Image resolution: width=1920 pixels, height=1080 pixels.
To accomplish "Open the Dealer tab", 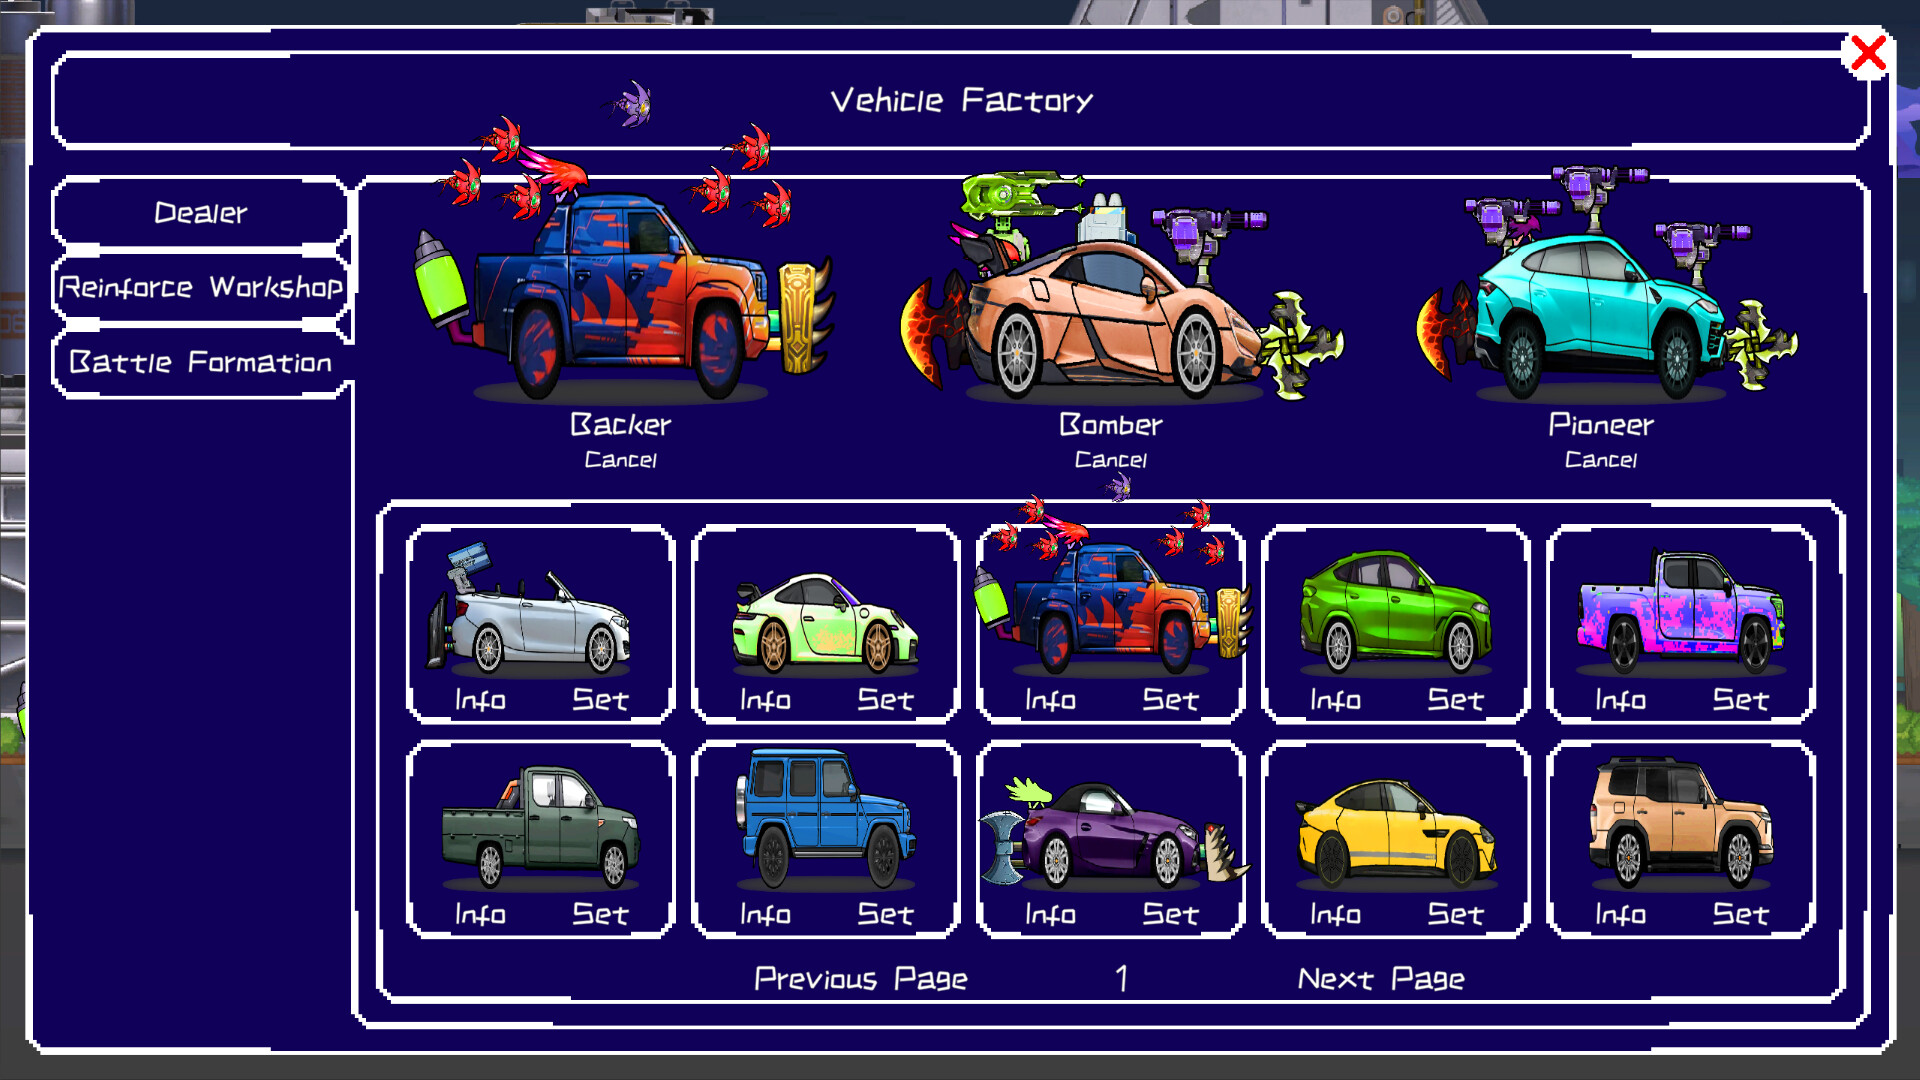I will pos(199,212).
